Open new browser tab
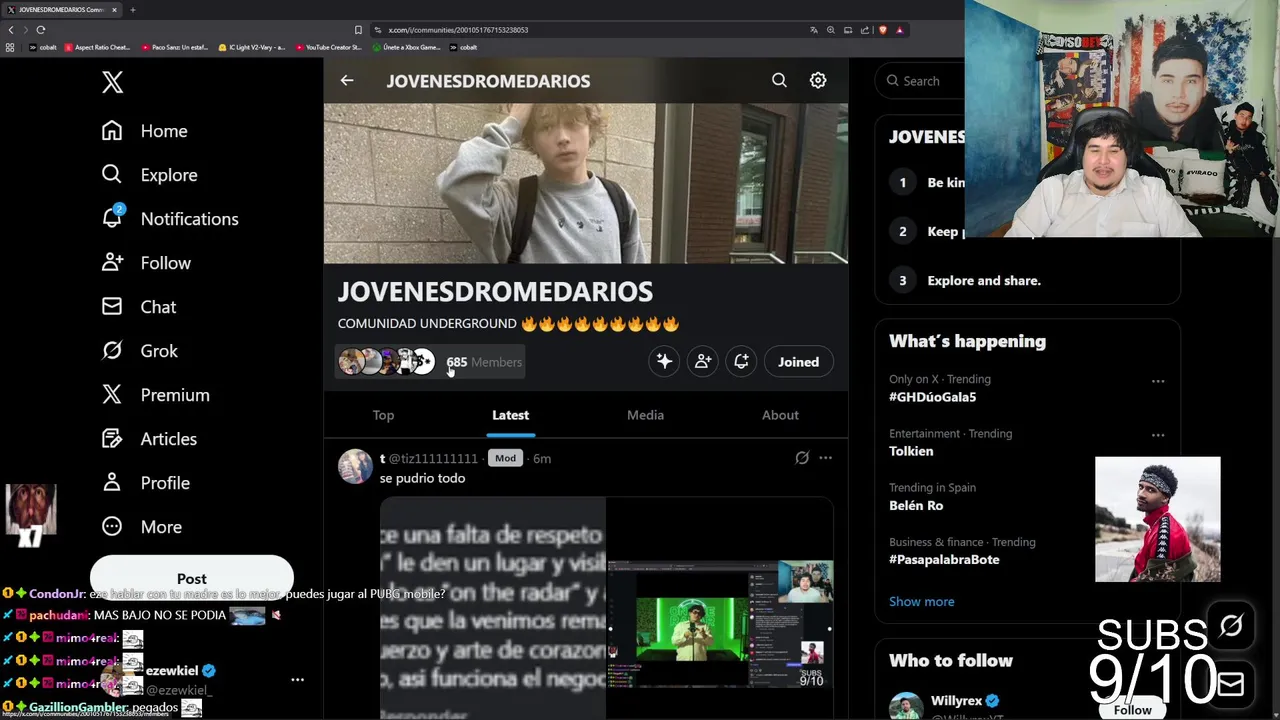 click(132, 10)
